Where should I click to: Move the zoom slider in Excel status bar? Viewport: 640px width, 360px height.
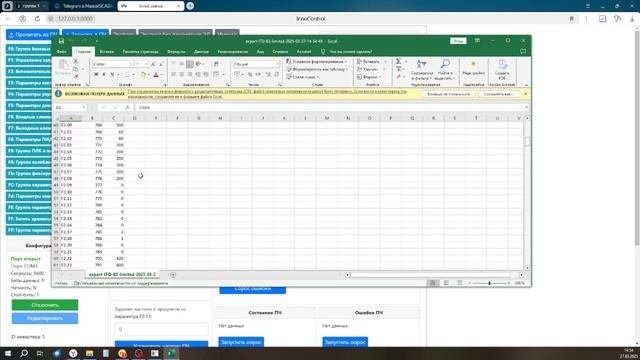pos(489,283)
